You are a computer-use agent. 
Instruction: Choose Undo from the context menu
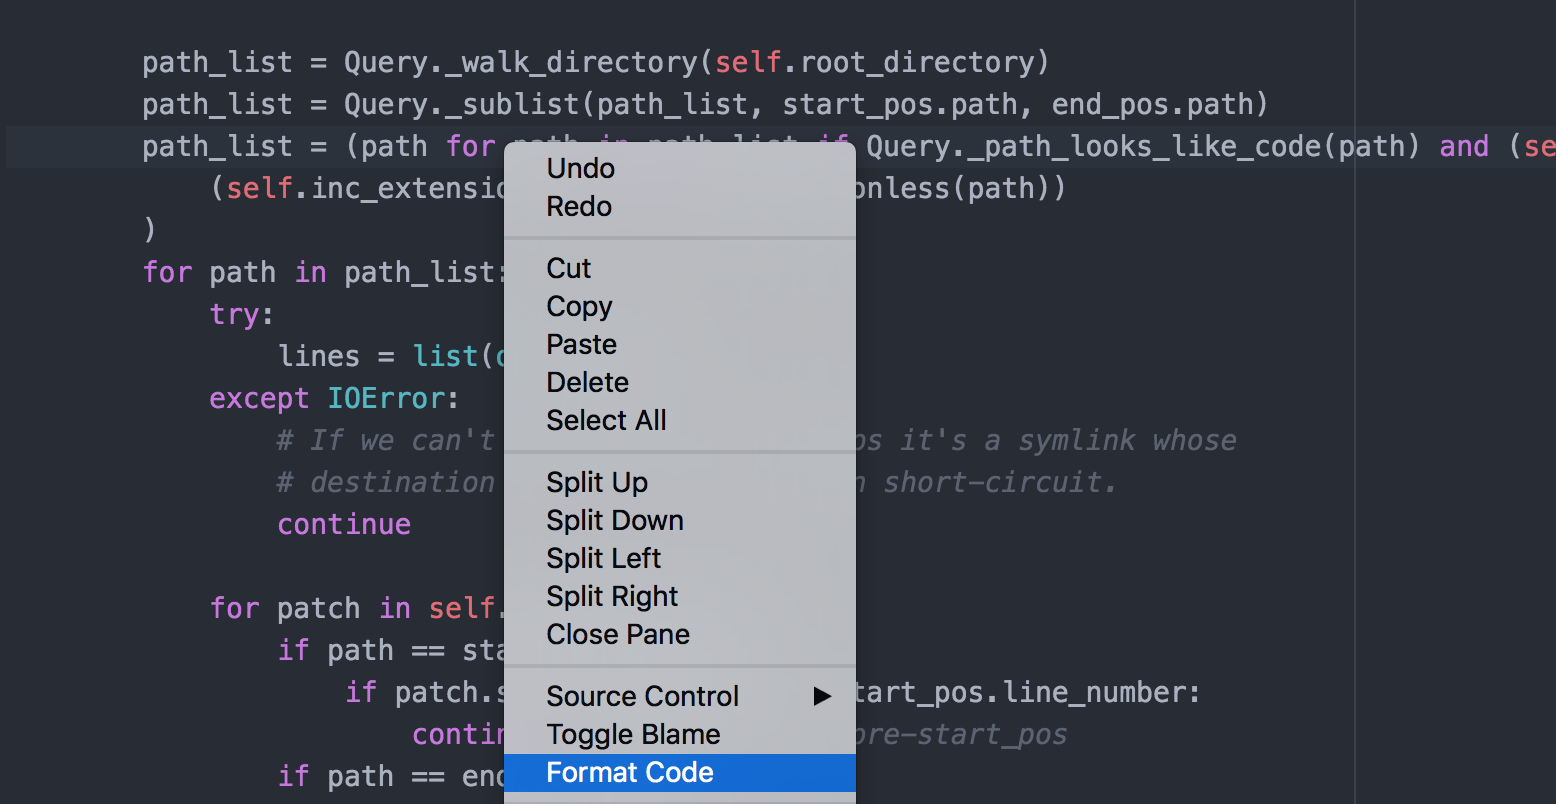(680, 168)
